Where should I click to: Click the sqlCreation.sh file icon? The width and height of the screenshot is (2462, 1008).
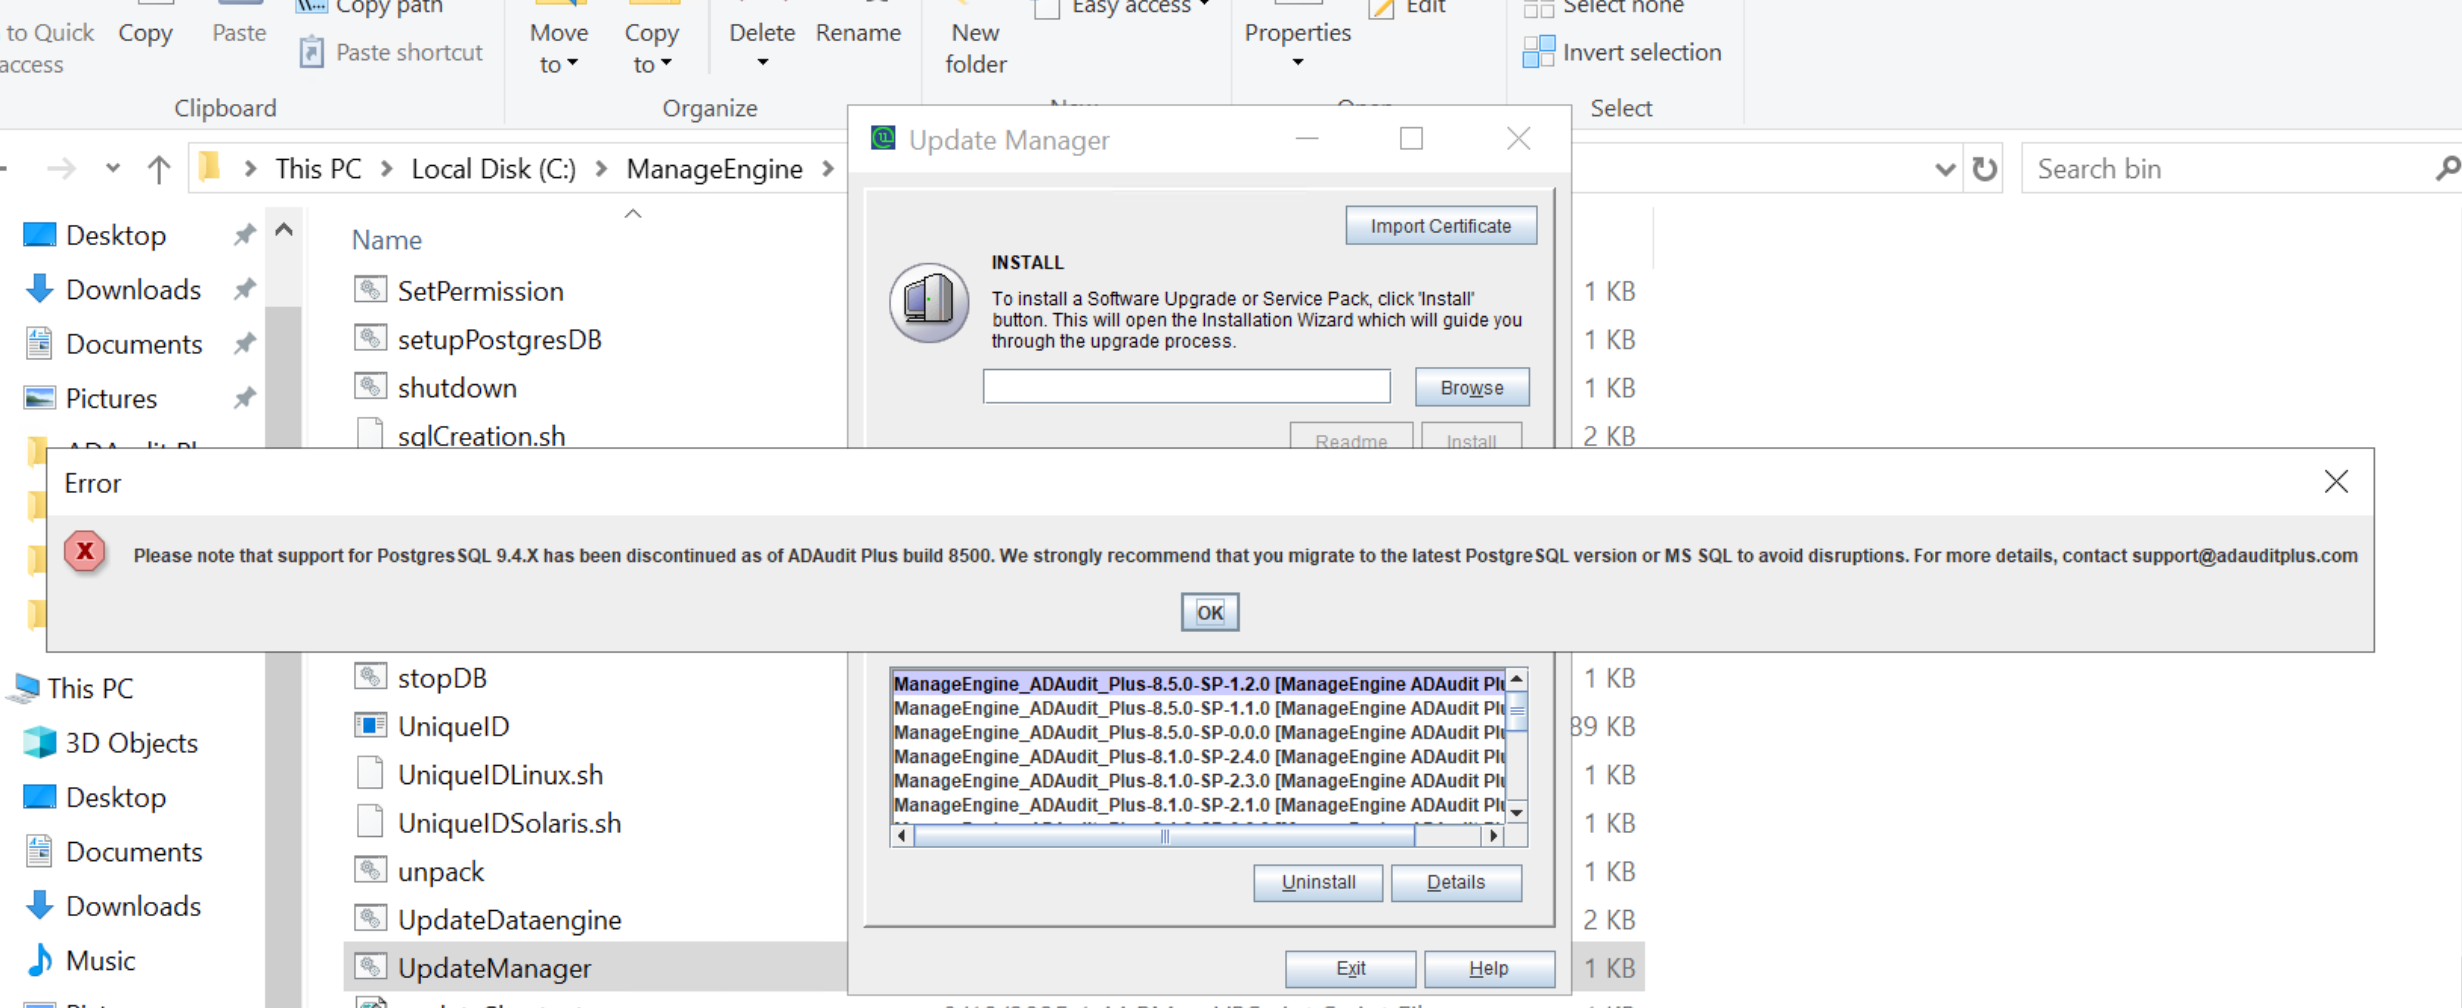370,434
